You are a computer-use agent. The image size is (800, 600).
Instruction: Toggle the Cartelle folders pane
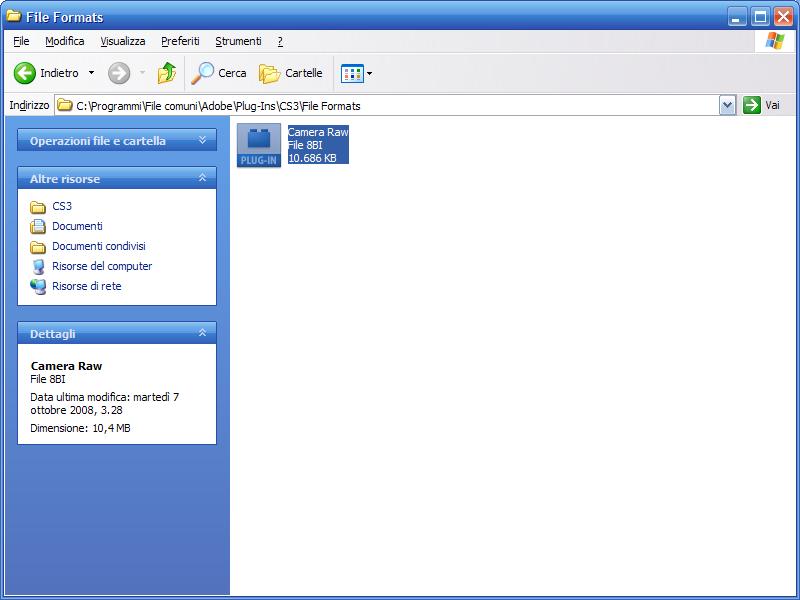point(290,73)
